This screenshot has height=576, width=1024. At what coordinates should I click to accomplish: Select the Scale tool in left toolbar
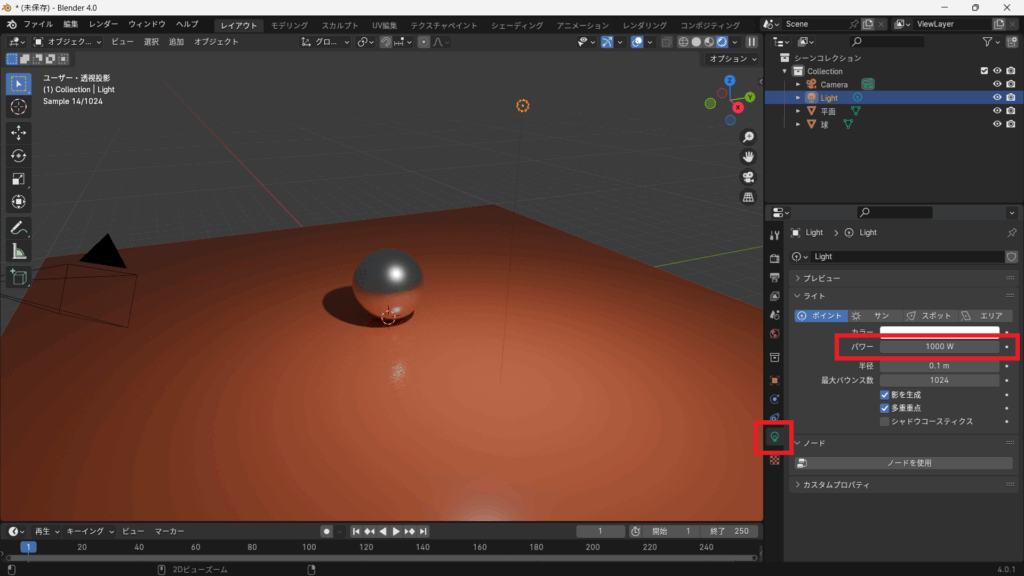[x=18, y=179]
